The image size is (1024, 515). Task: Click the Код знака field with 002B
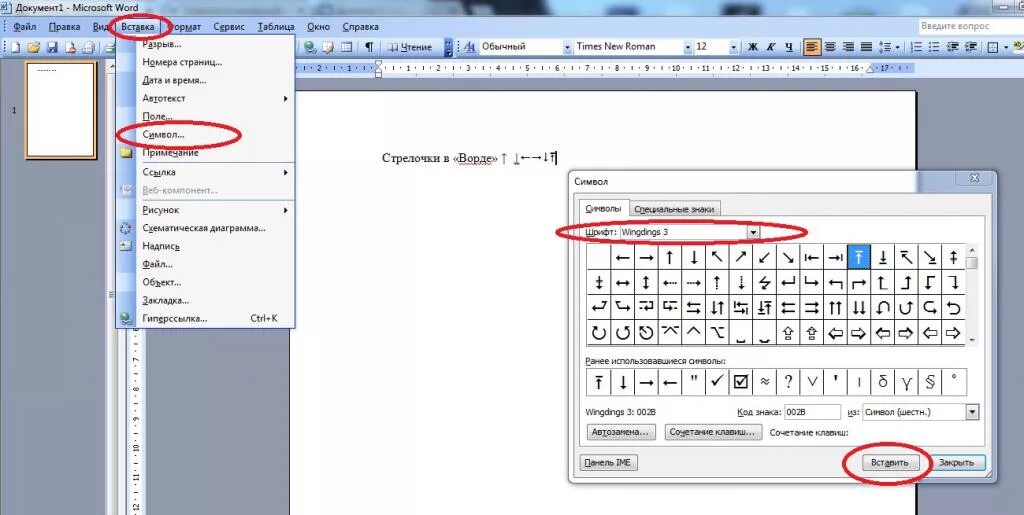point(812,412)
